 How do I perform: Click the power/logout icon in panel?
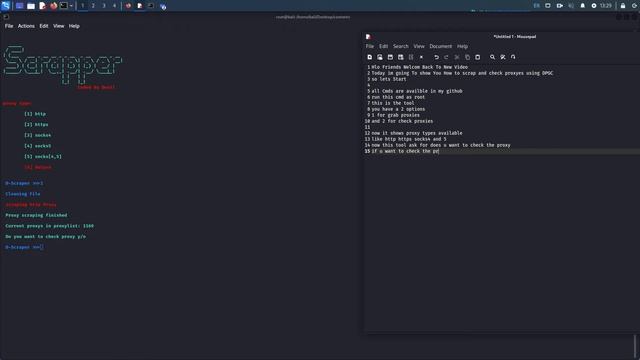click(634, 6)
